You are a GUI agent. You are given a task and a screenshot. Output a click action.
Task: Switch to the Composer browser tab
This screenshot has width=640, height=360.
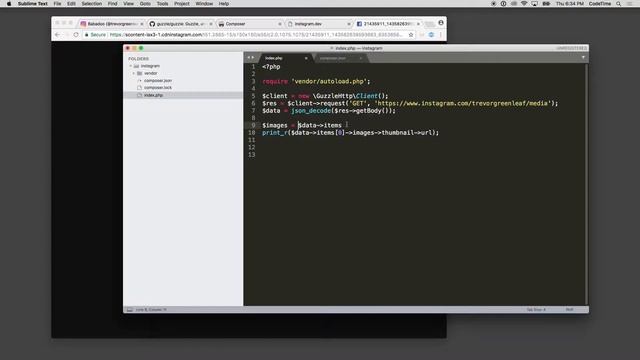pyautogui.click(x=249, y=24)
